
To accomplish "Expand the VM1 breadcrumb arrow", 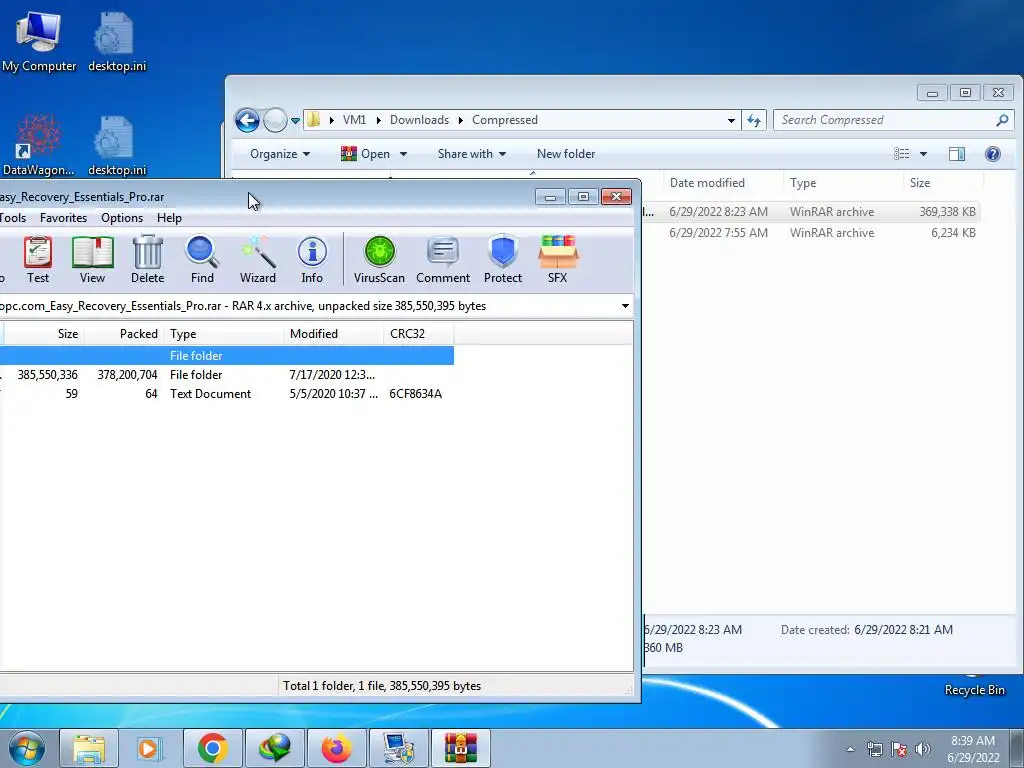I will [x=378, y=120].
